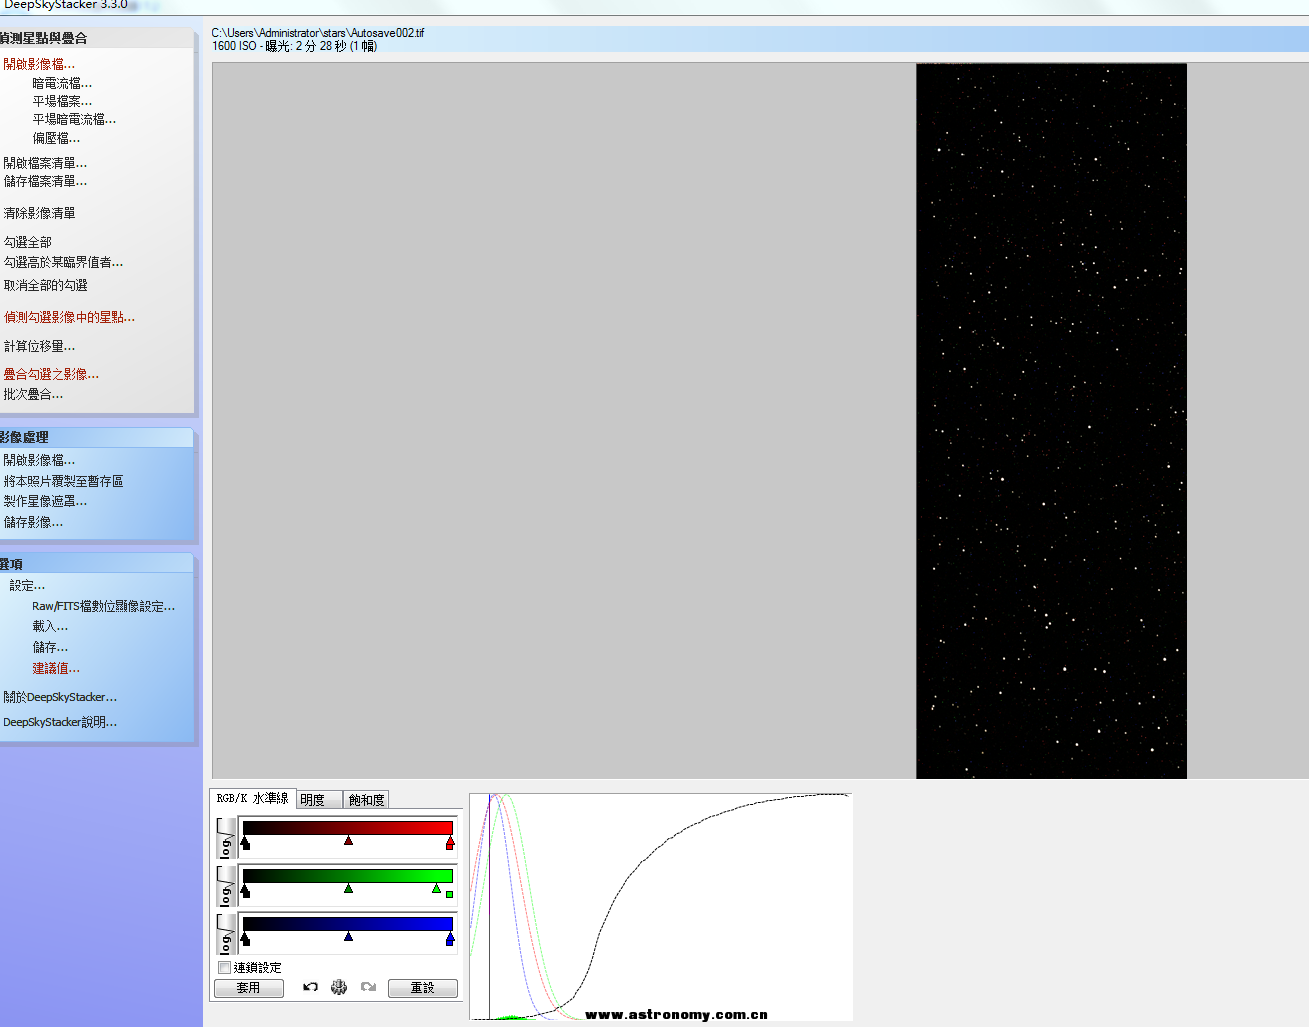Switch to the RGB/K 水準線 tab
This screenshot has height=1027, width=1309.
pyautogui.click(x=252, y=798)
